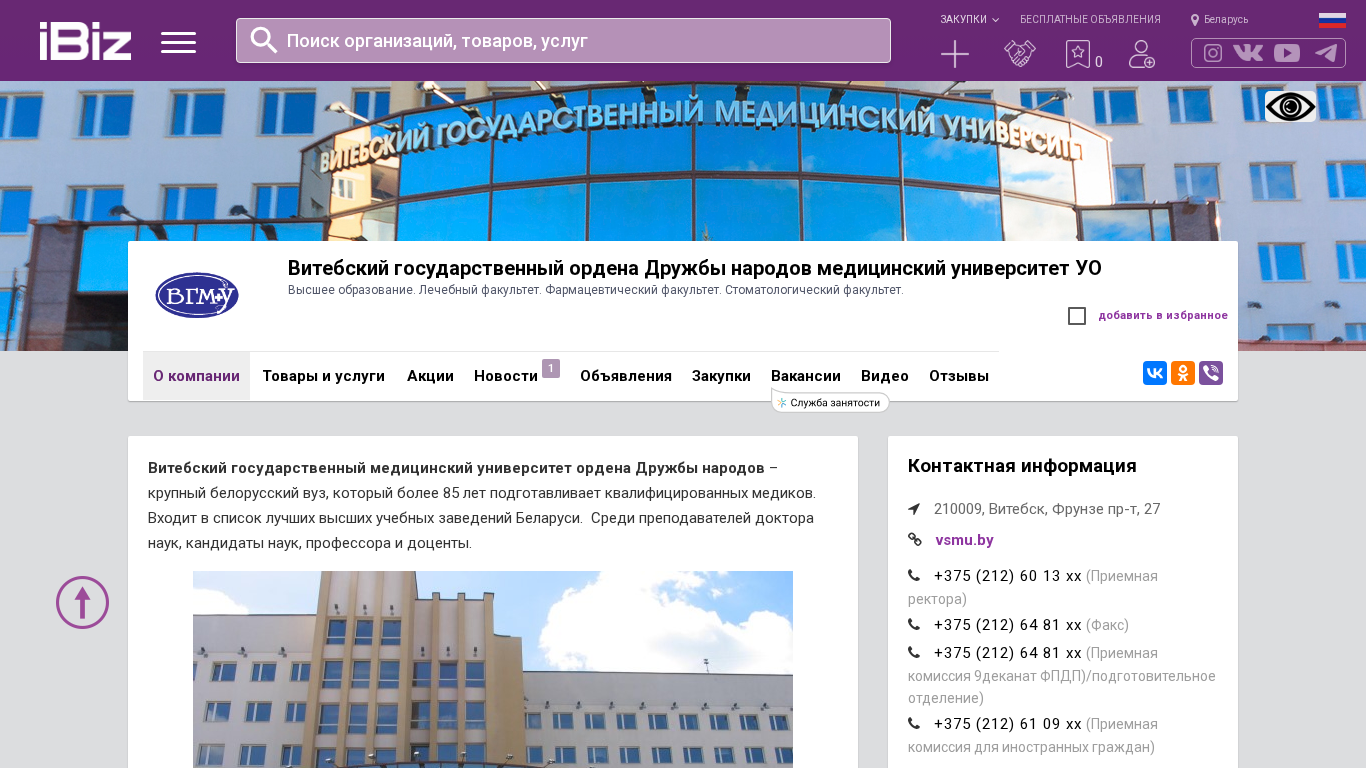Click the handshake icon in header
This screenshot has height=768, width=1366.
click(x=1020, y=54)
